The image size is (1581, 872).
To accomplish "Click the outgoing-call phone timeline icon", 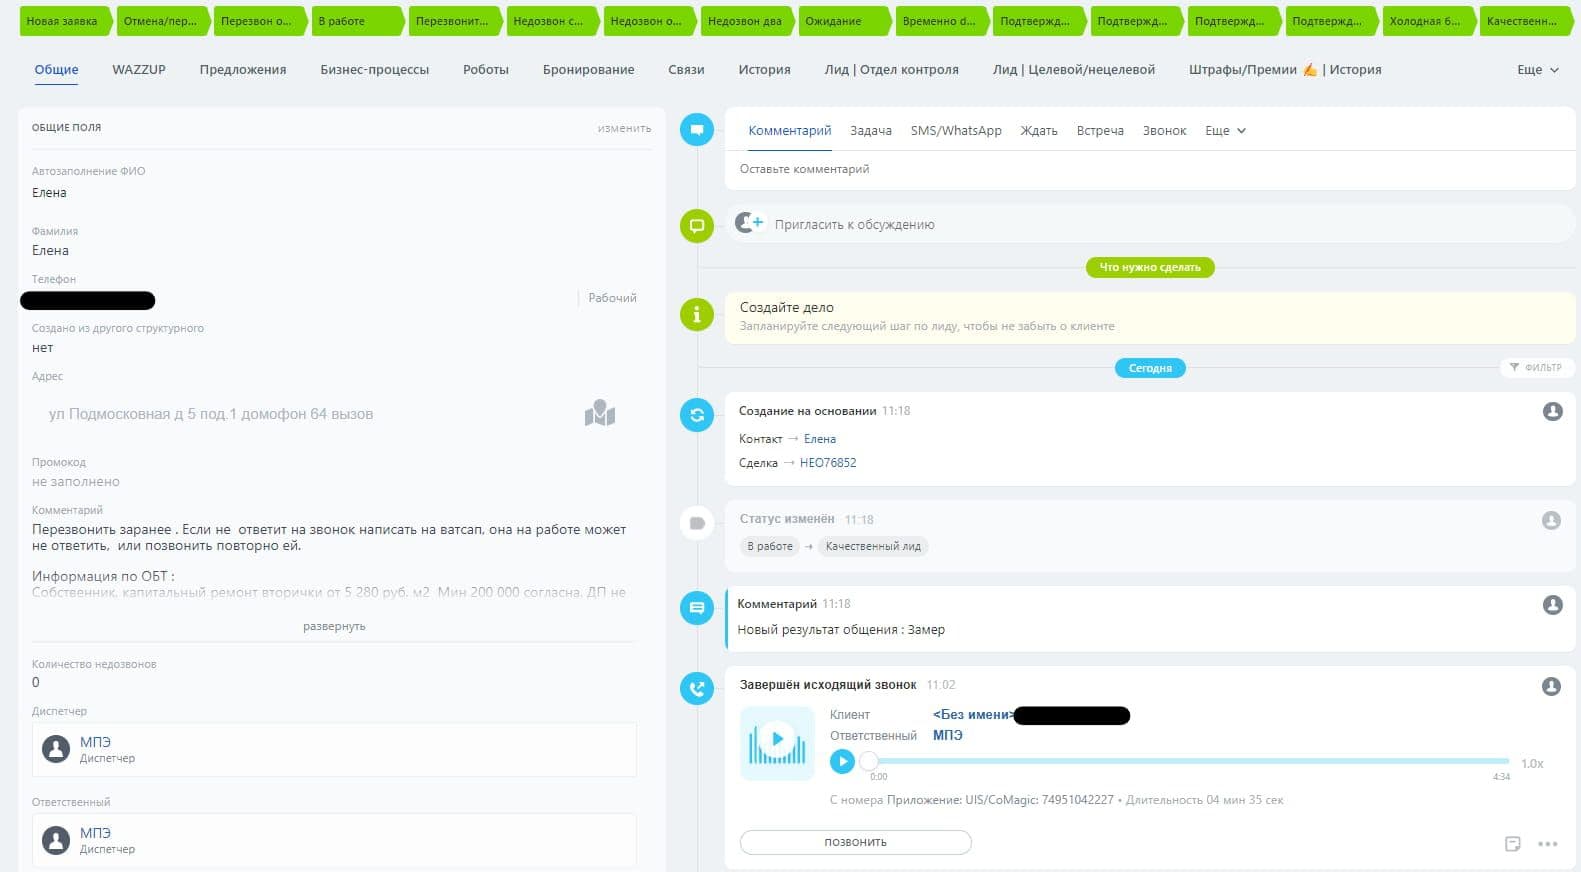I will point(697,688).
